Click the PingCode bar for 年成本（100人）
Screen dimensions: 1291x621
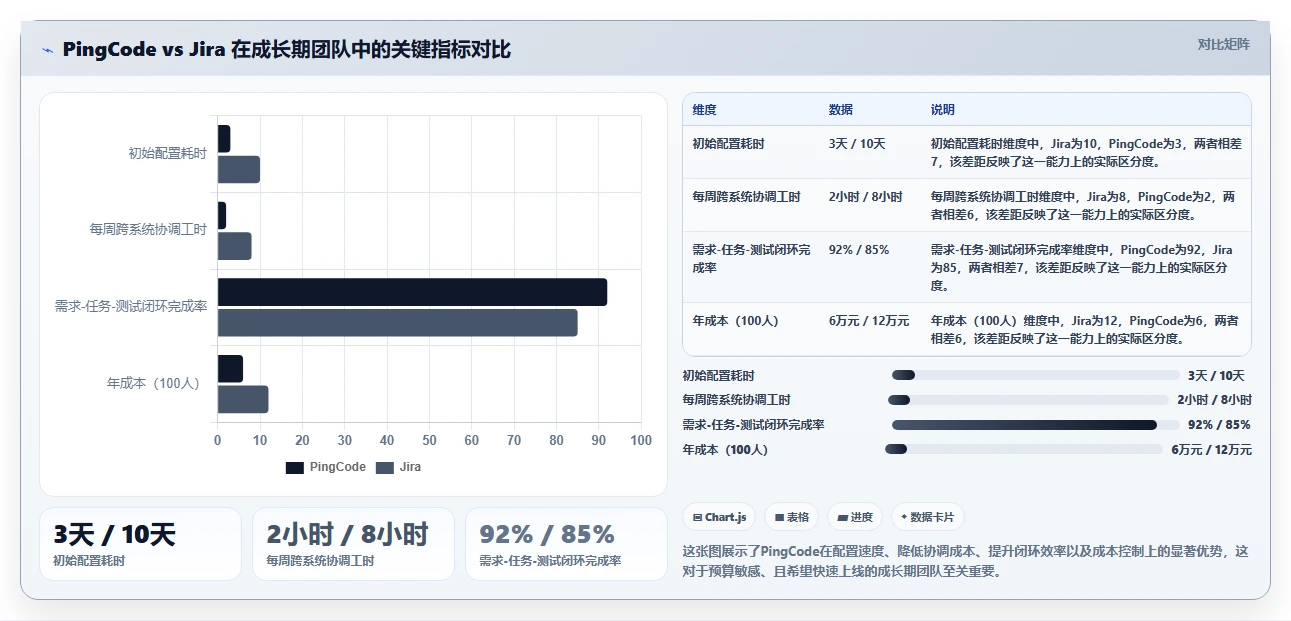click(230, 369)
